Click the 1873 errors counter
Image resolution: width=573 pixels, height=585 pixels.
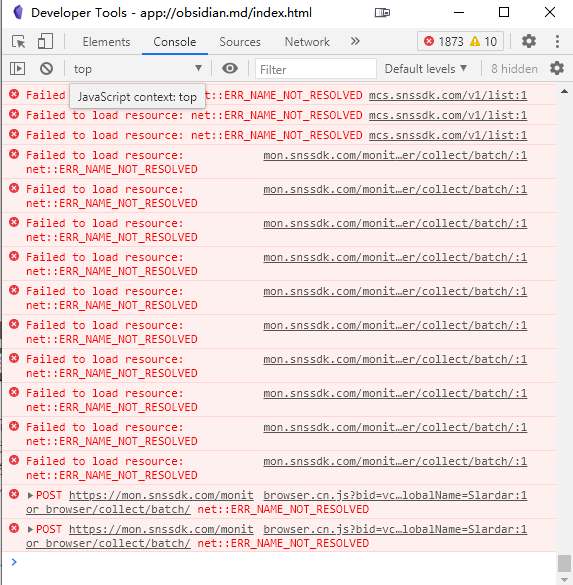pyautogui.click(x=444, y=41)
